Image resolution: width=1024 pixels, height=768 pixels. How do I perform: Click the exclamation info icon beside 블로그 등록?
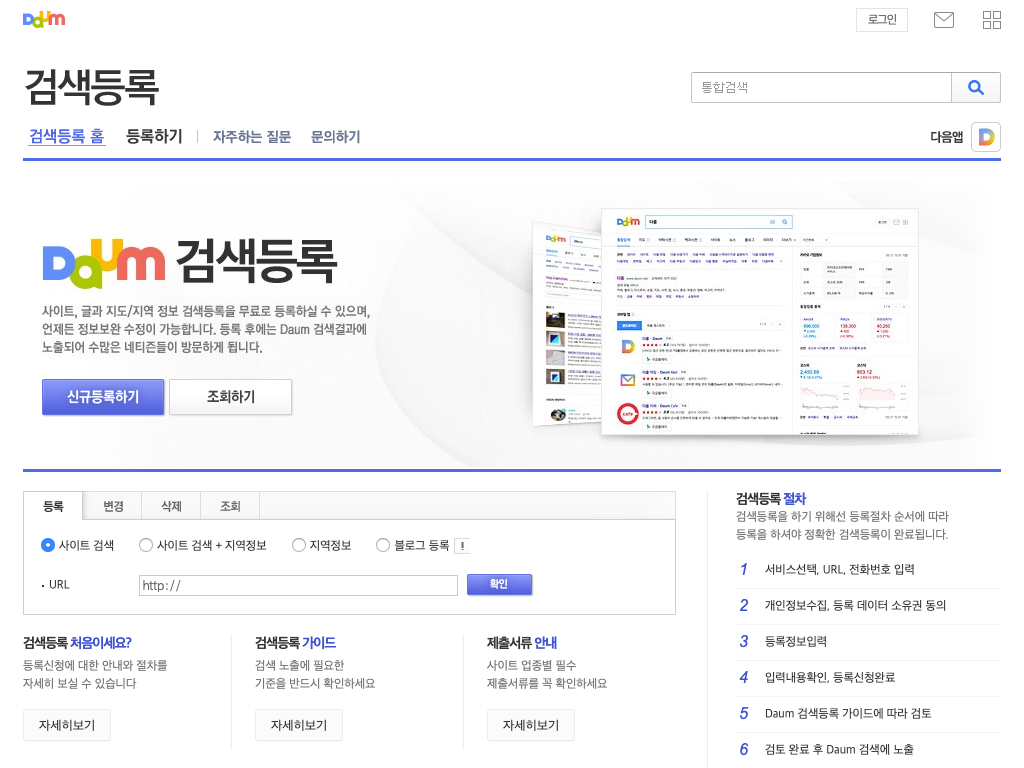point(462,546)
